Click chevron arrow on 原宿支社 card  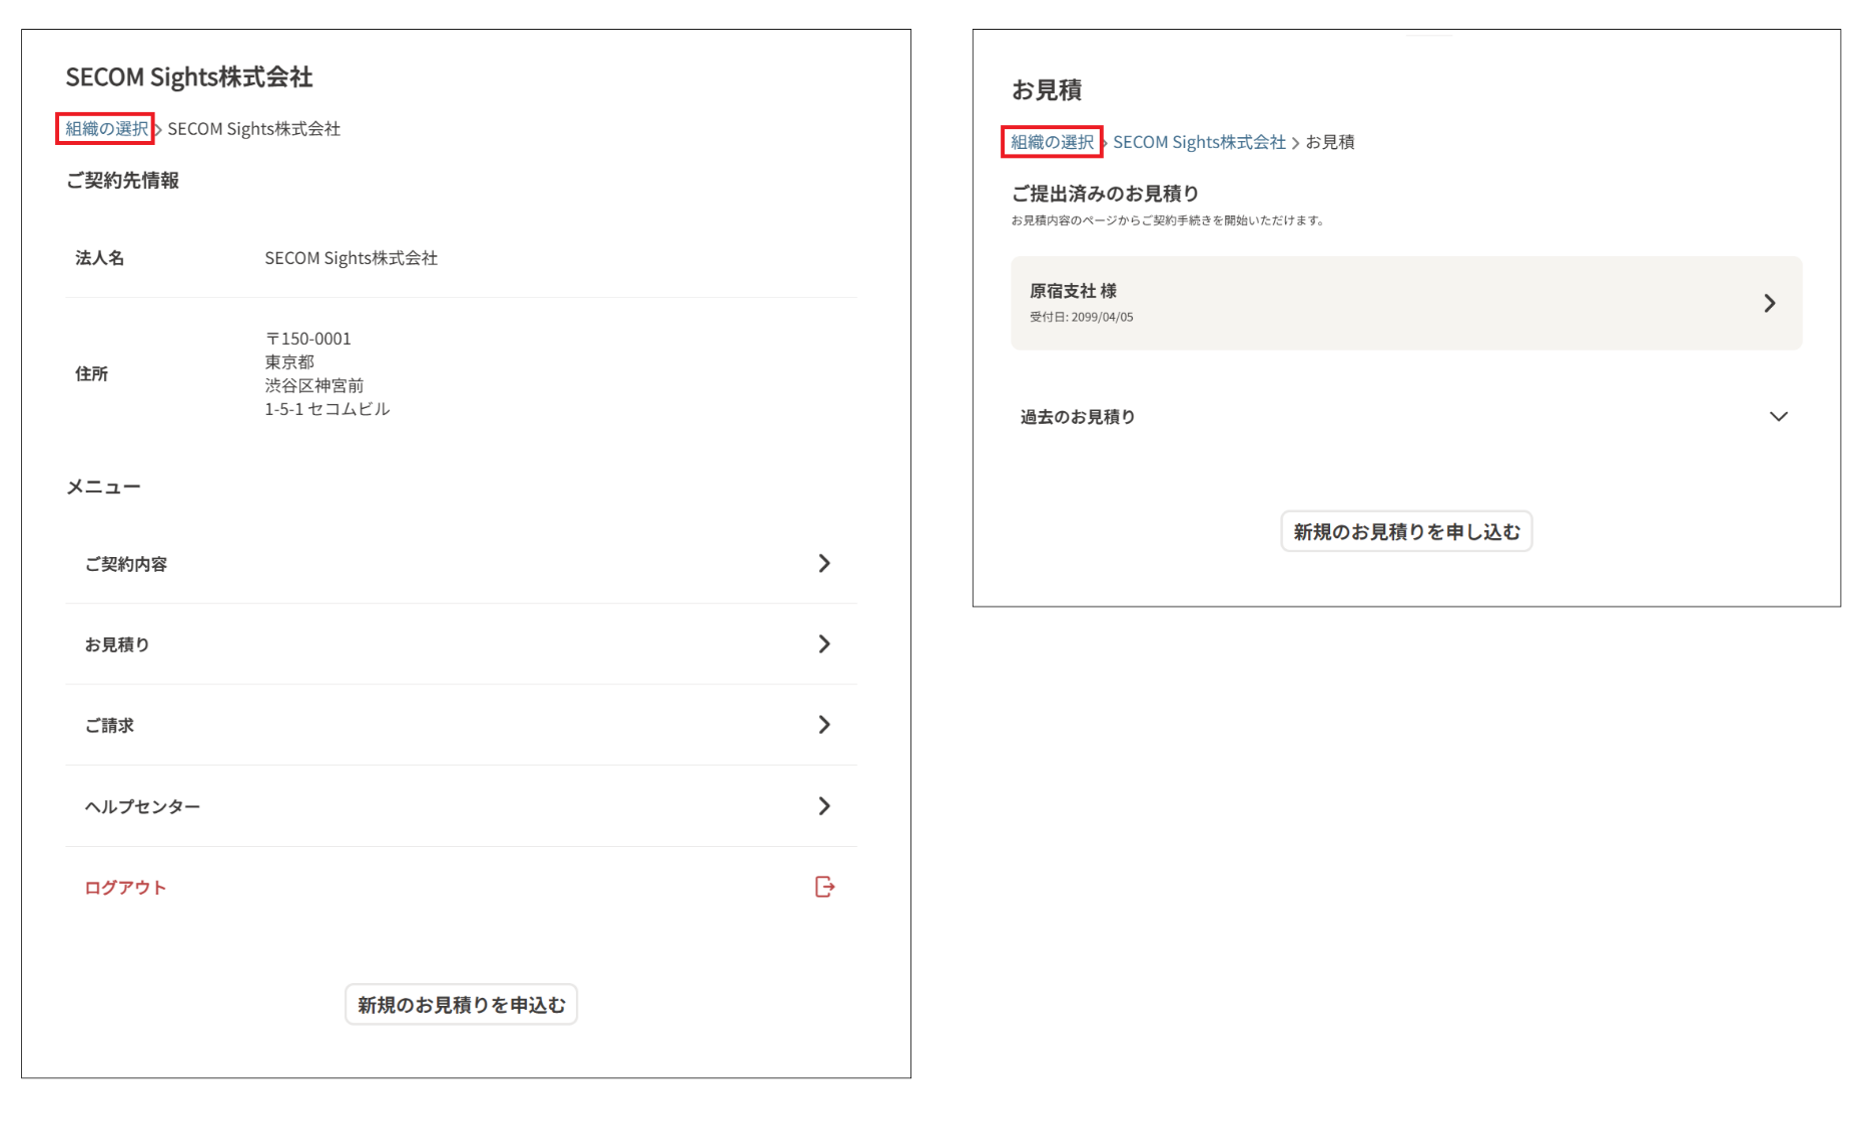(x=1769, y=303)
